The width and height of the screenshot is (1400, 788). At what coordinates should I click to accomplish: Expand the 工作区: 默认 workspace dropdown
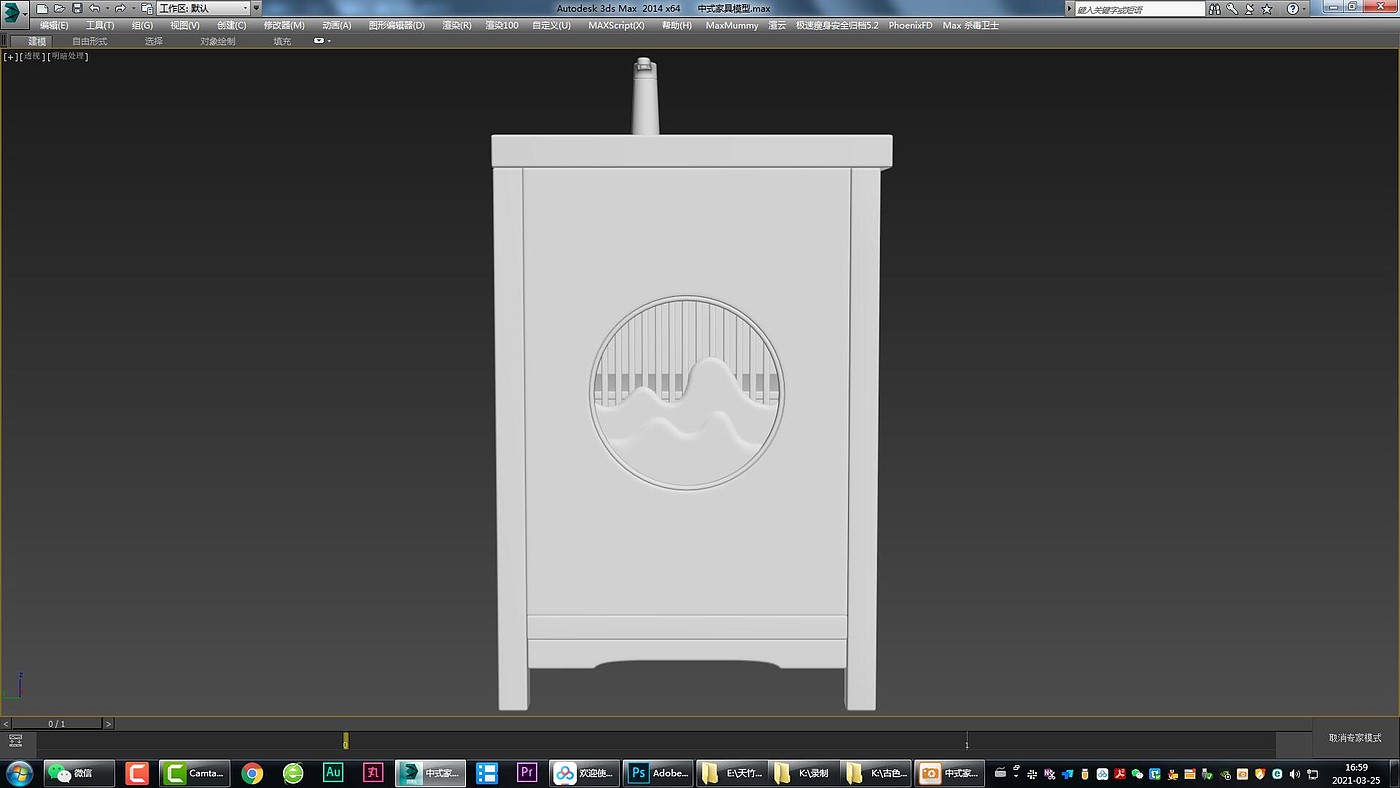pos(203,8)
